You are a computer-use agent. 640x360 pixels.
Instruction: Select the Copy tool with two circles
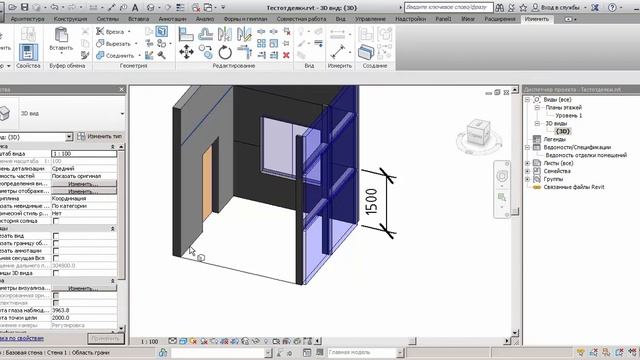[x=205, y=52]
